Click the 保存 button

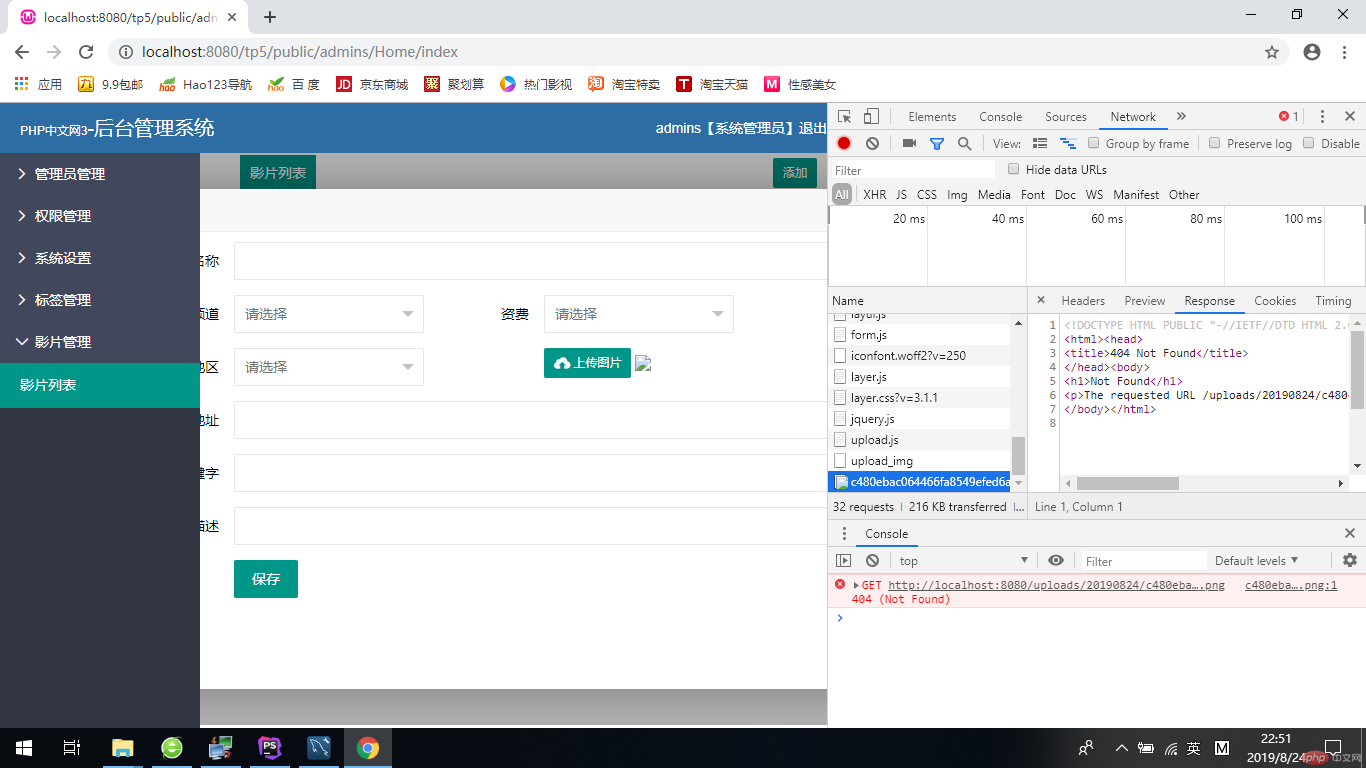click(266, 579)
